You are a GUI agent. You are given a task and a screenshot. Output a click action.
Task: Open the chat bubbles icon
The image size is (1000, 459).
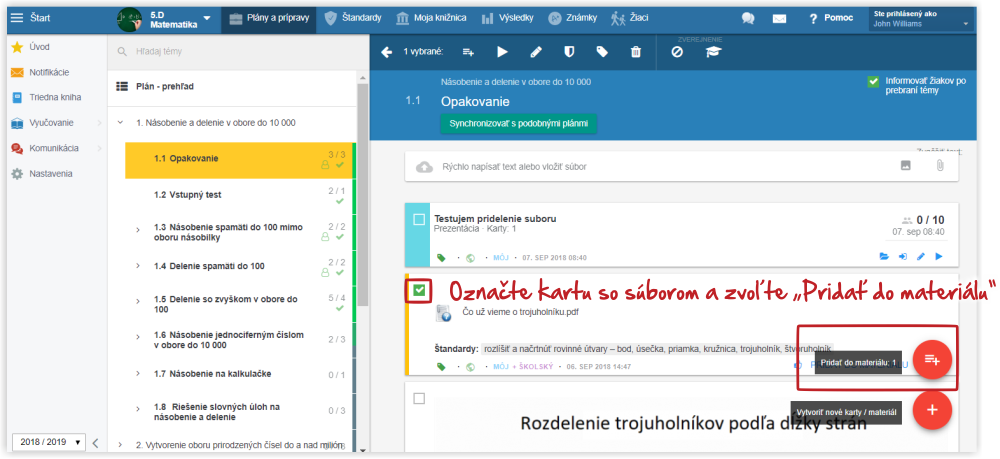click(x=748, y=18)
